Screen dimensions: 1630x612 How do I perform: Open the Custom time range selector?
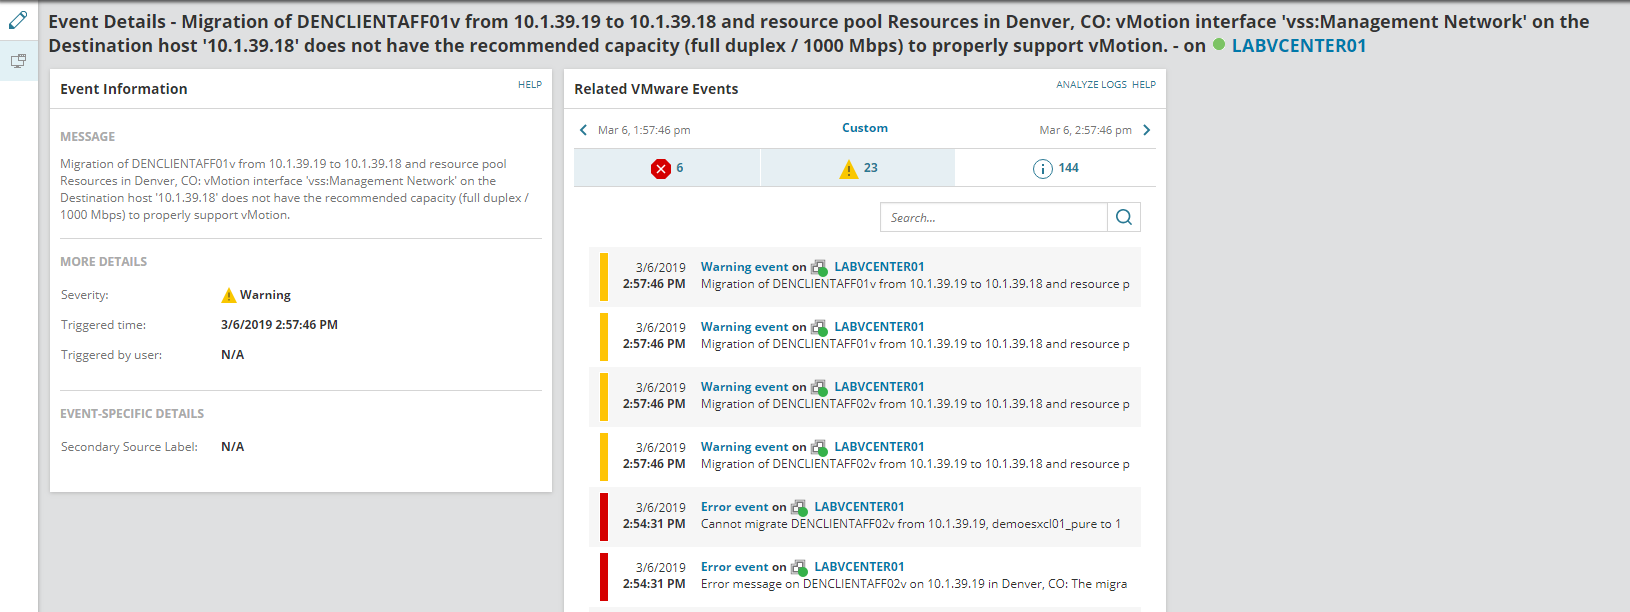(x=865, y=128)
